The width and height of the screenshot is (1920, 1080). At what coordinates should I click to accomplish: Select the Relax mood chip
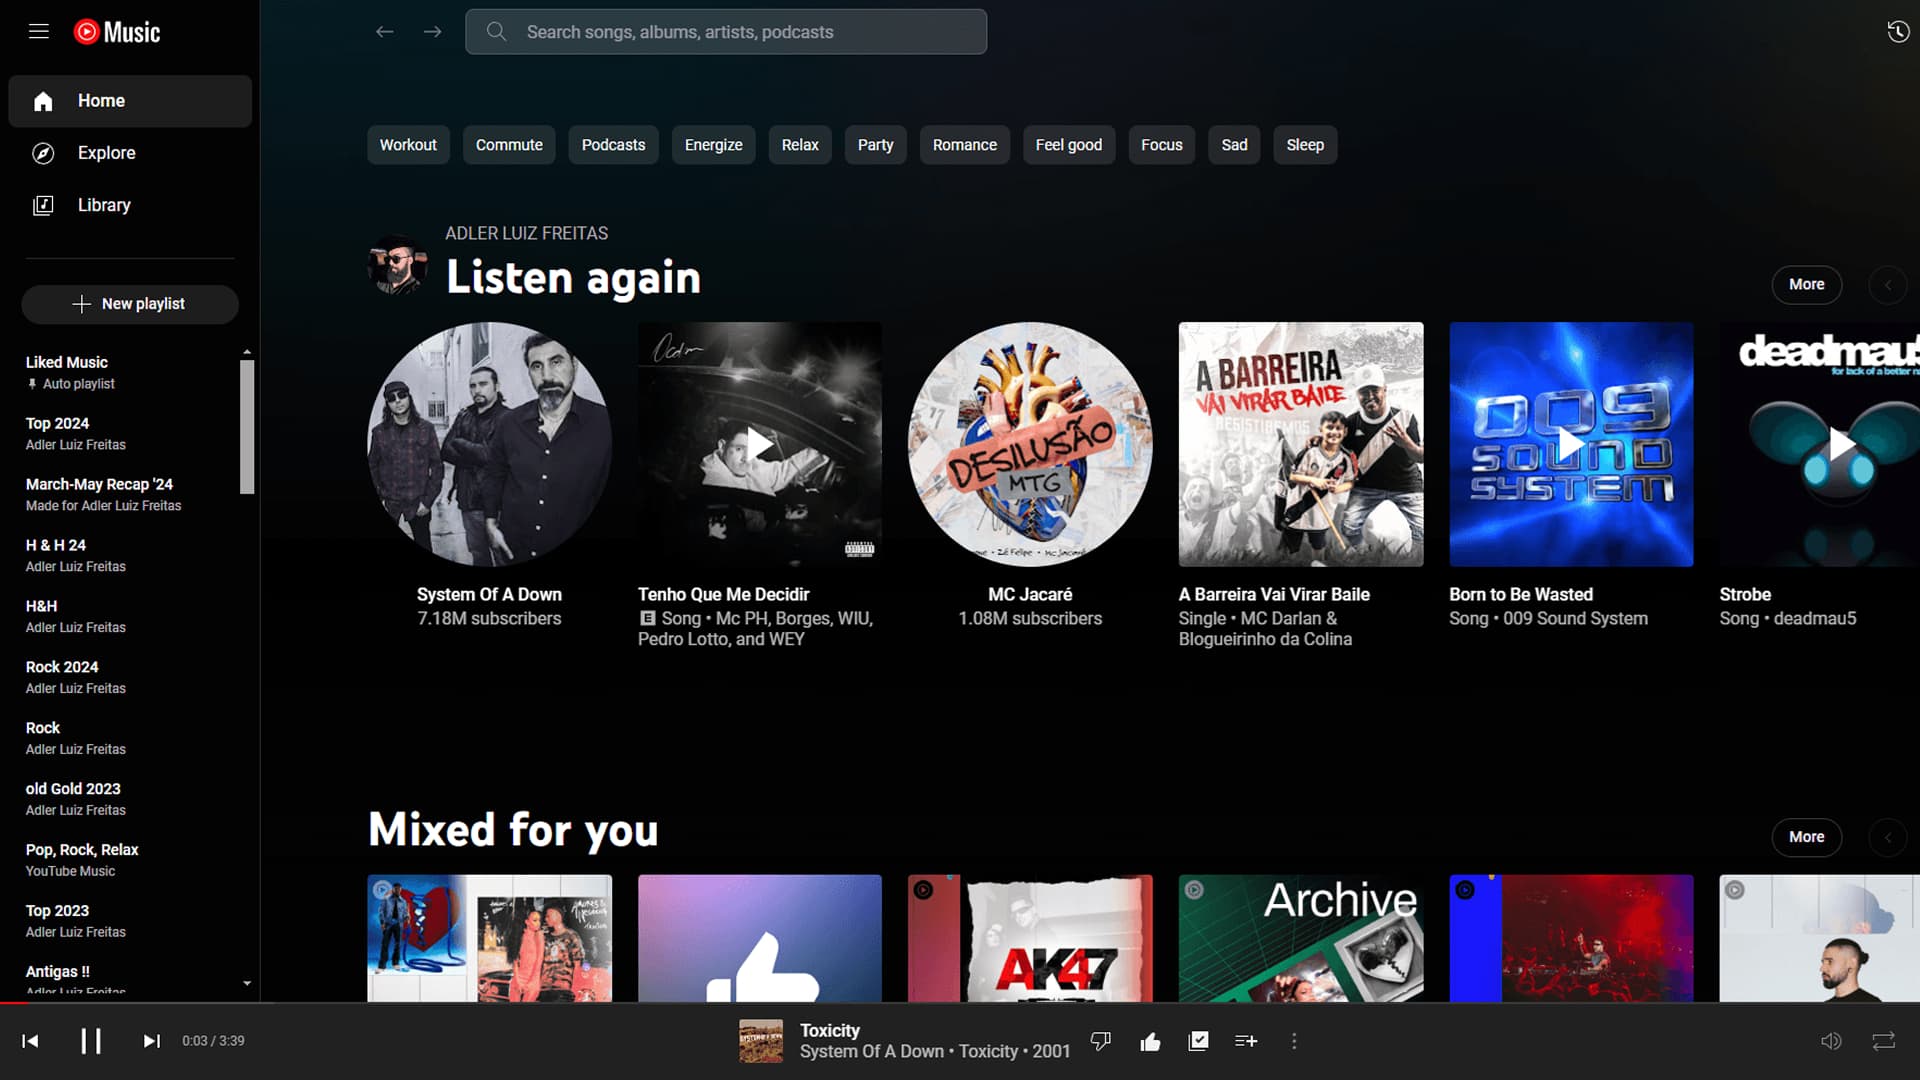[800, 145]
